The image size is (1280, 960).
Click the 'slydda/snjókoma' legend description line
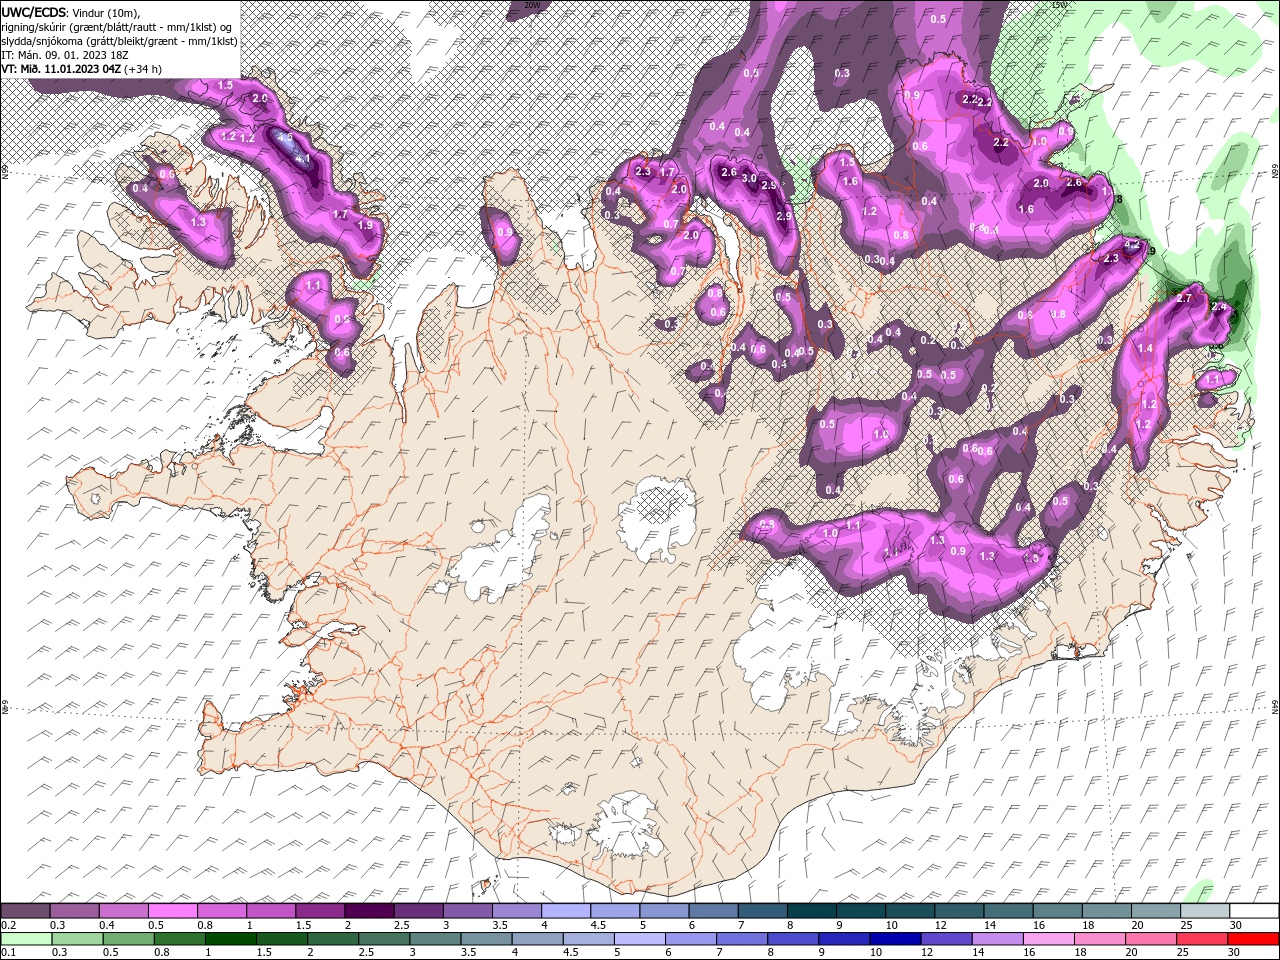[120, 41]
